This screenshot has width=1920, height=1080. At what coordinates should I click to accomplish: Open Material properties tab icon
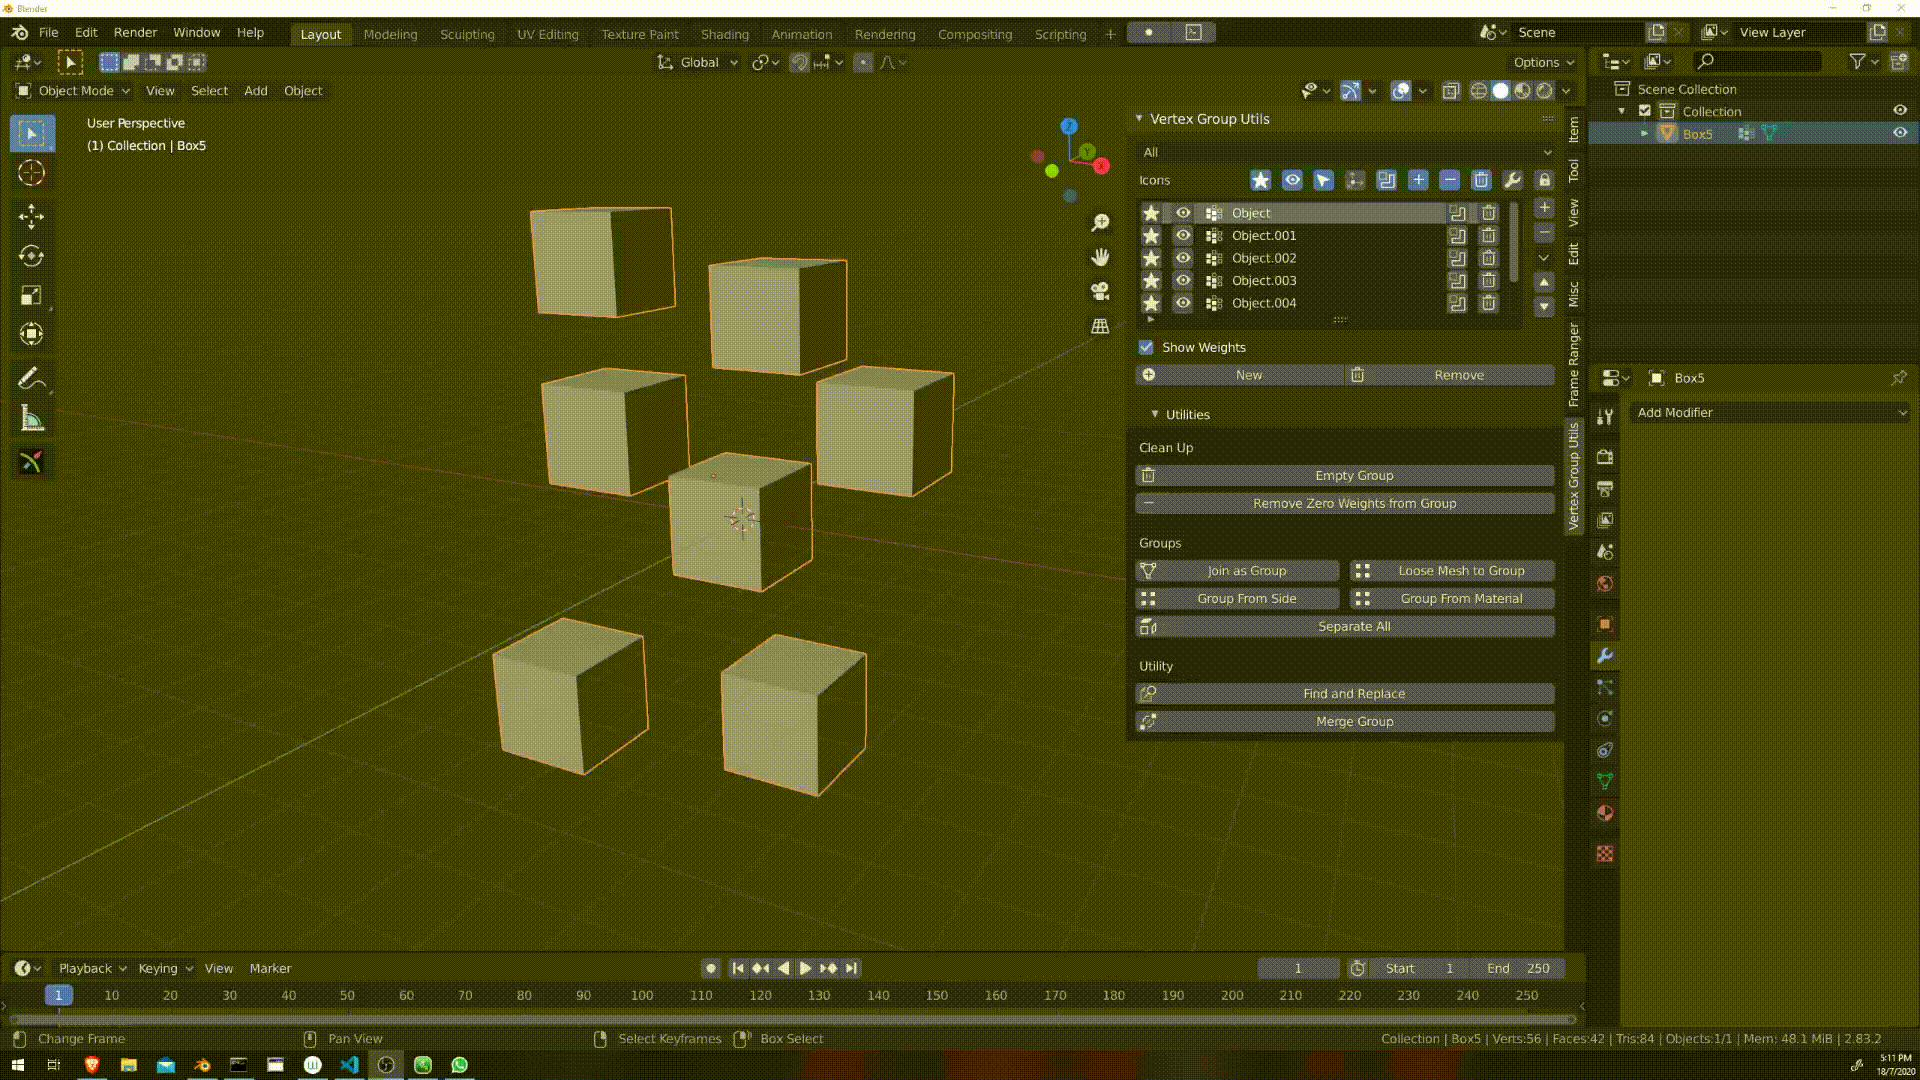[x=1605, y=812]
